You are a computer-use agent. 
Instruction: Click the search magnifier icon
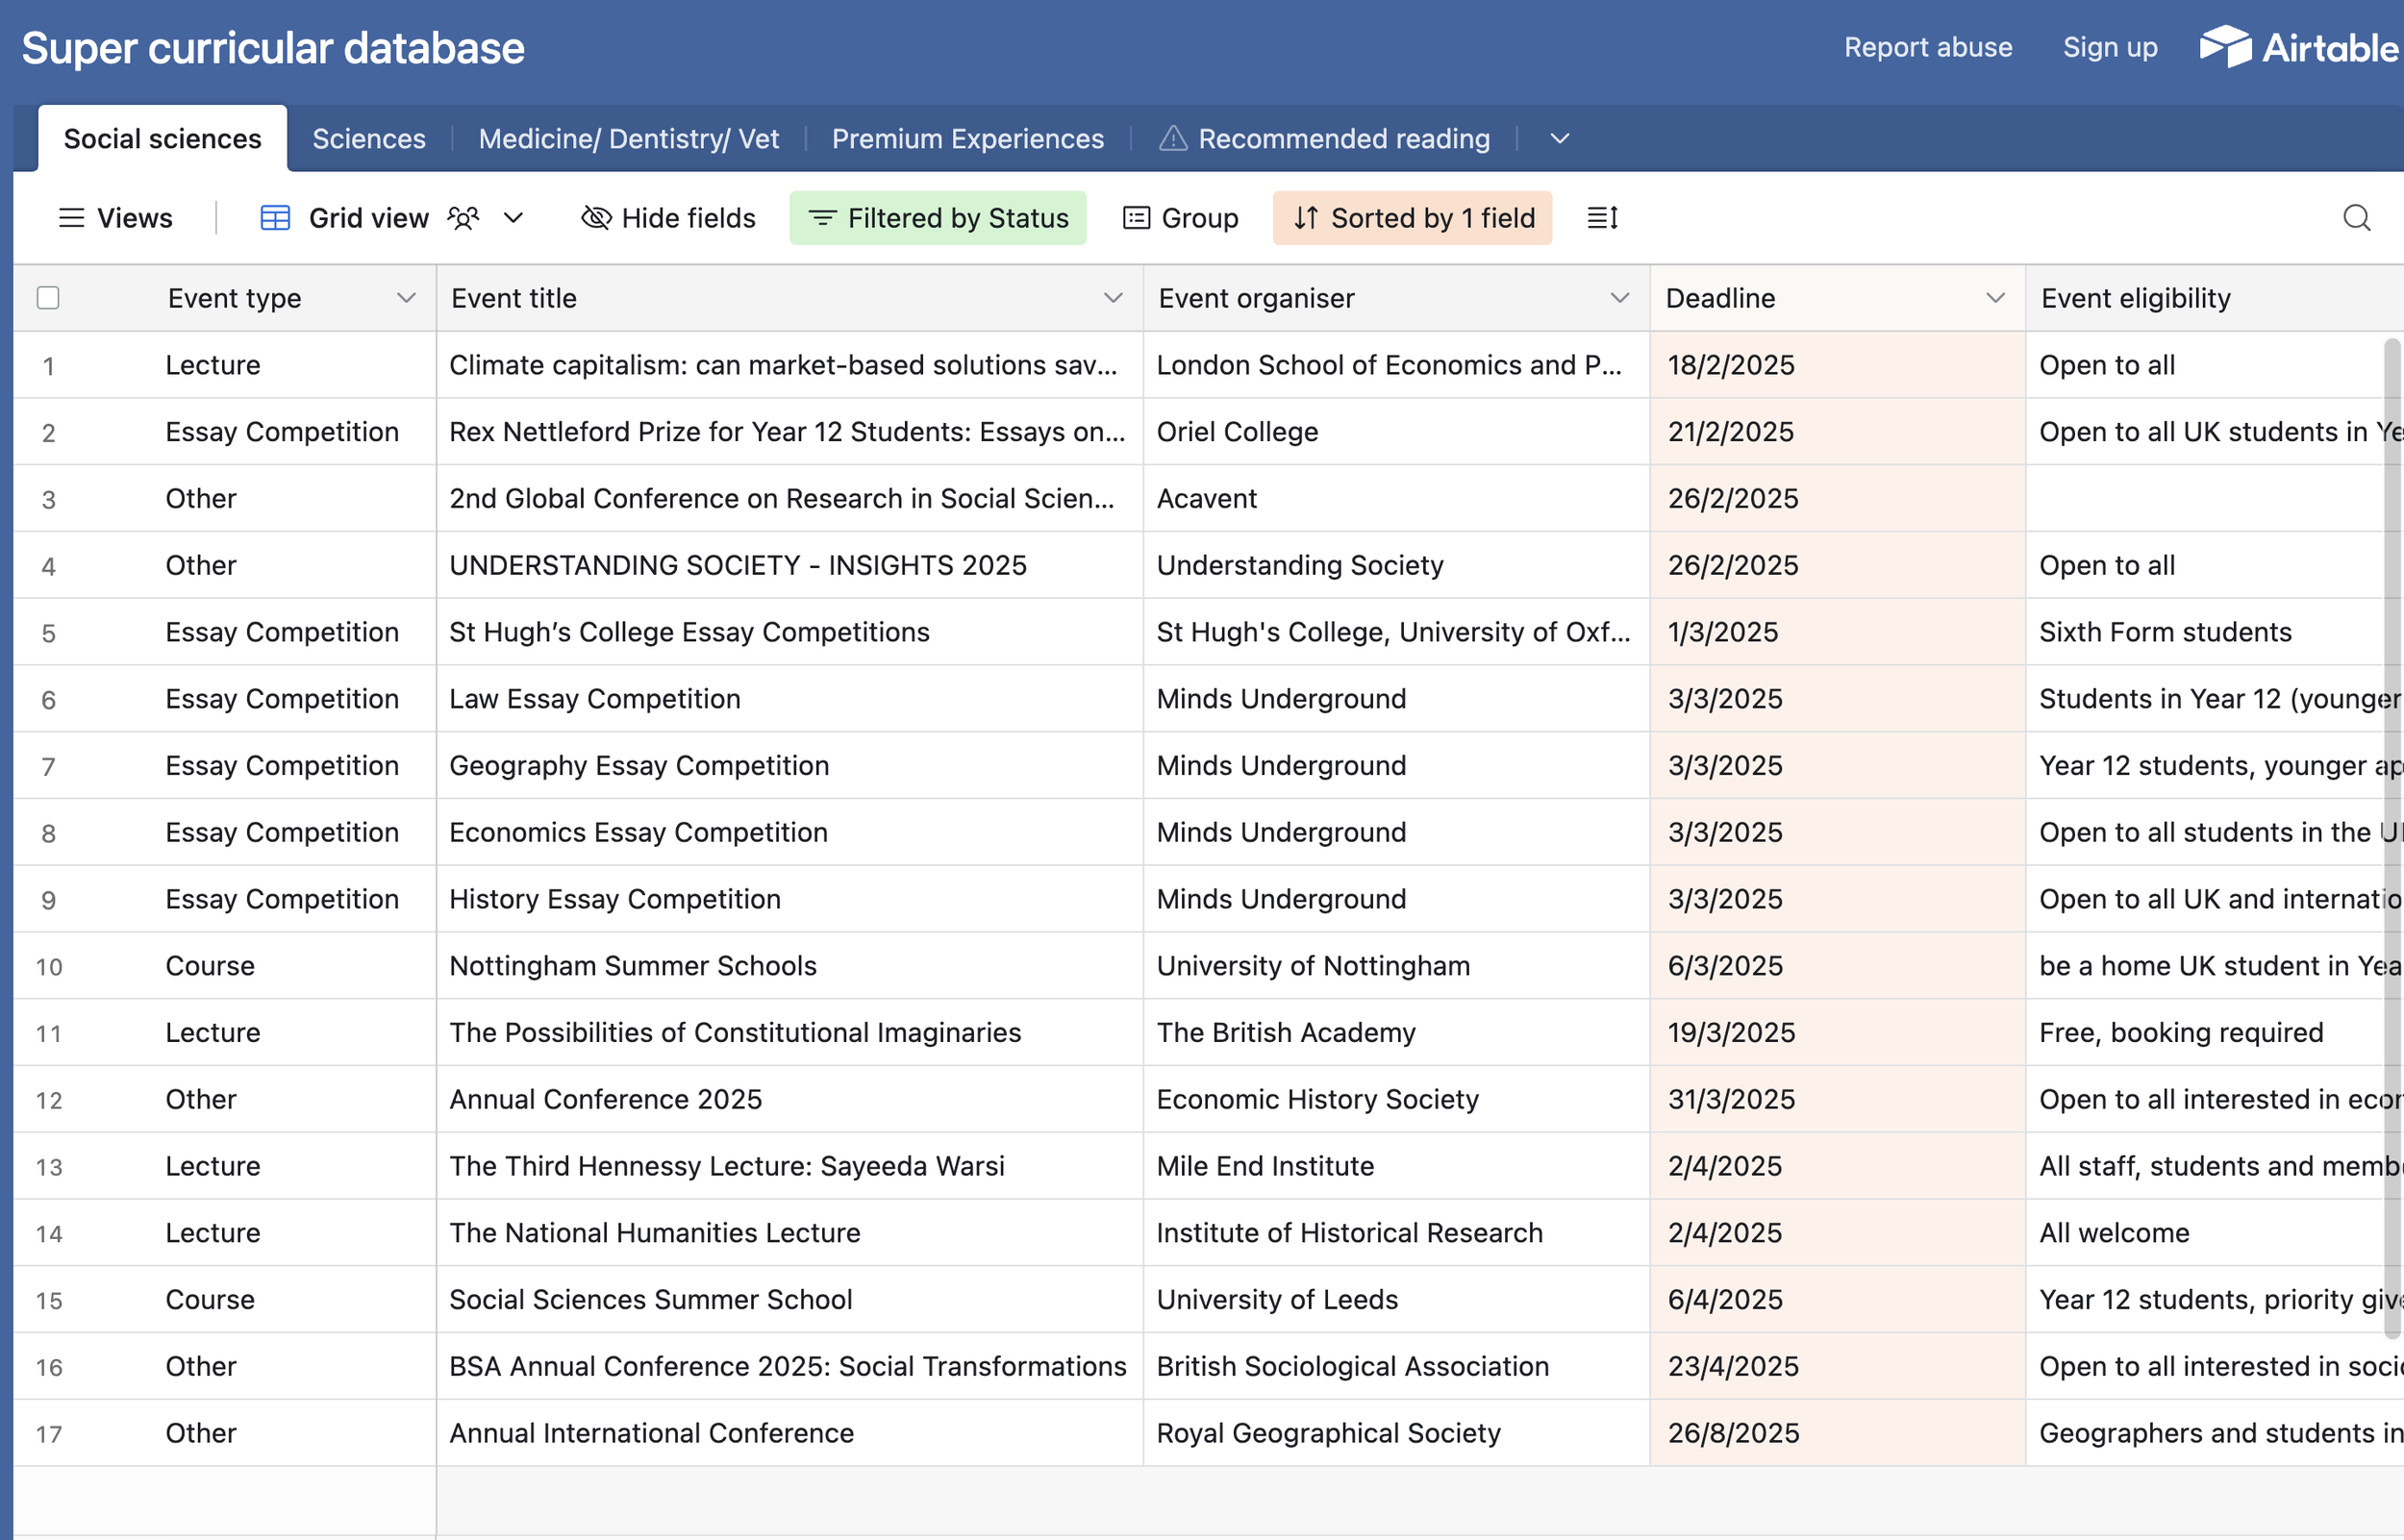click(x=2356, y=217)
